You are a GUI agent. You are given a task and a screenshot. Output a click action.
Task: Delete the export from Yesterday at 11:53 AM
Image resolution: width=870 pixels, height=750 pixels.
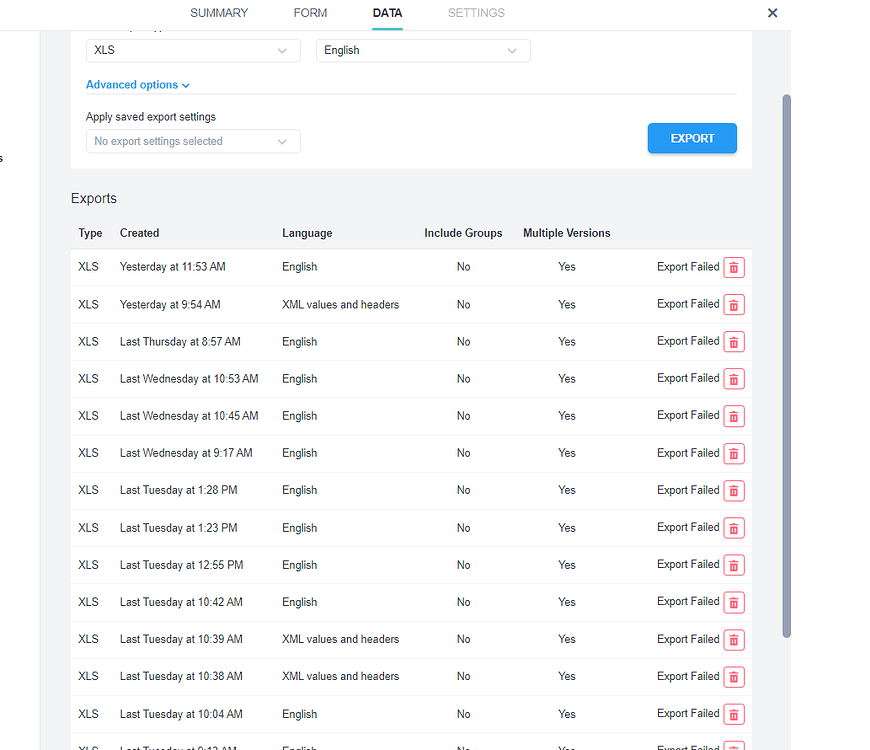coord(734,267)
